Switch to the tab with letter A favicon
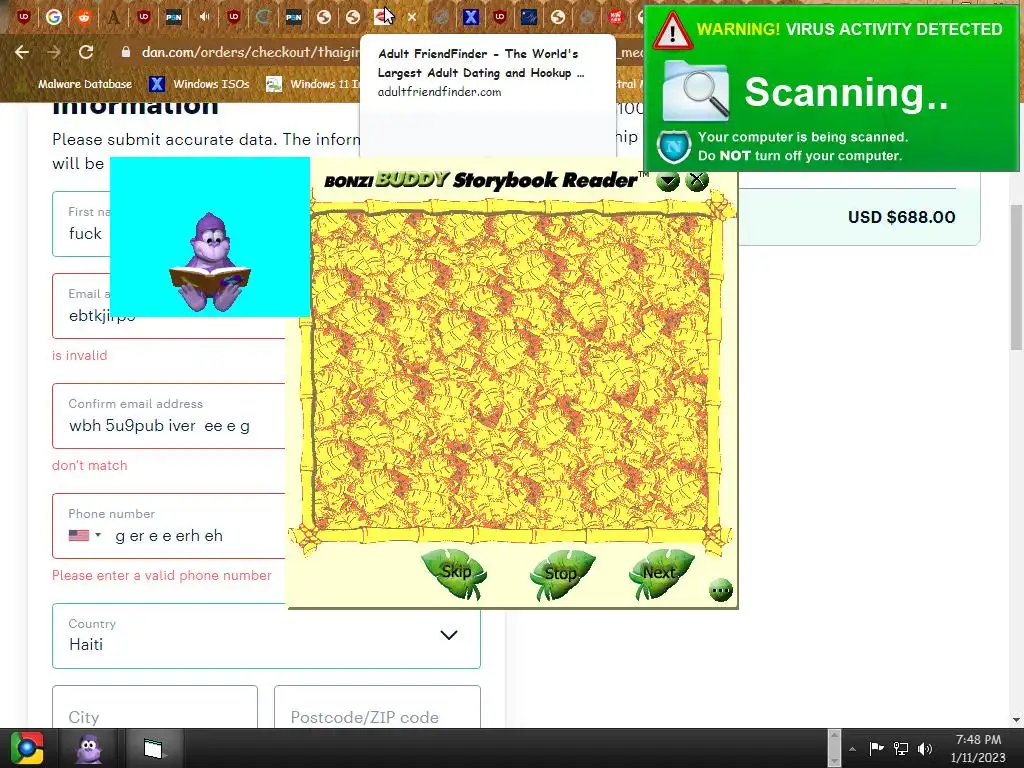 click(x=114, y=17)
